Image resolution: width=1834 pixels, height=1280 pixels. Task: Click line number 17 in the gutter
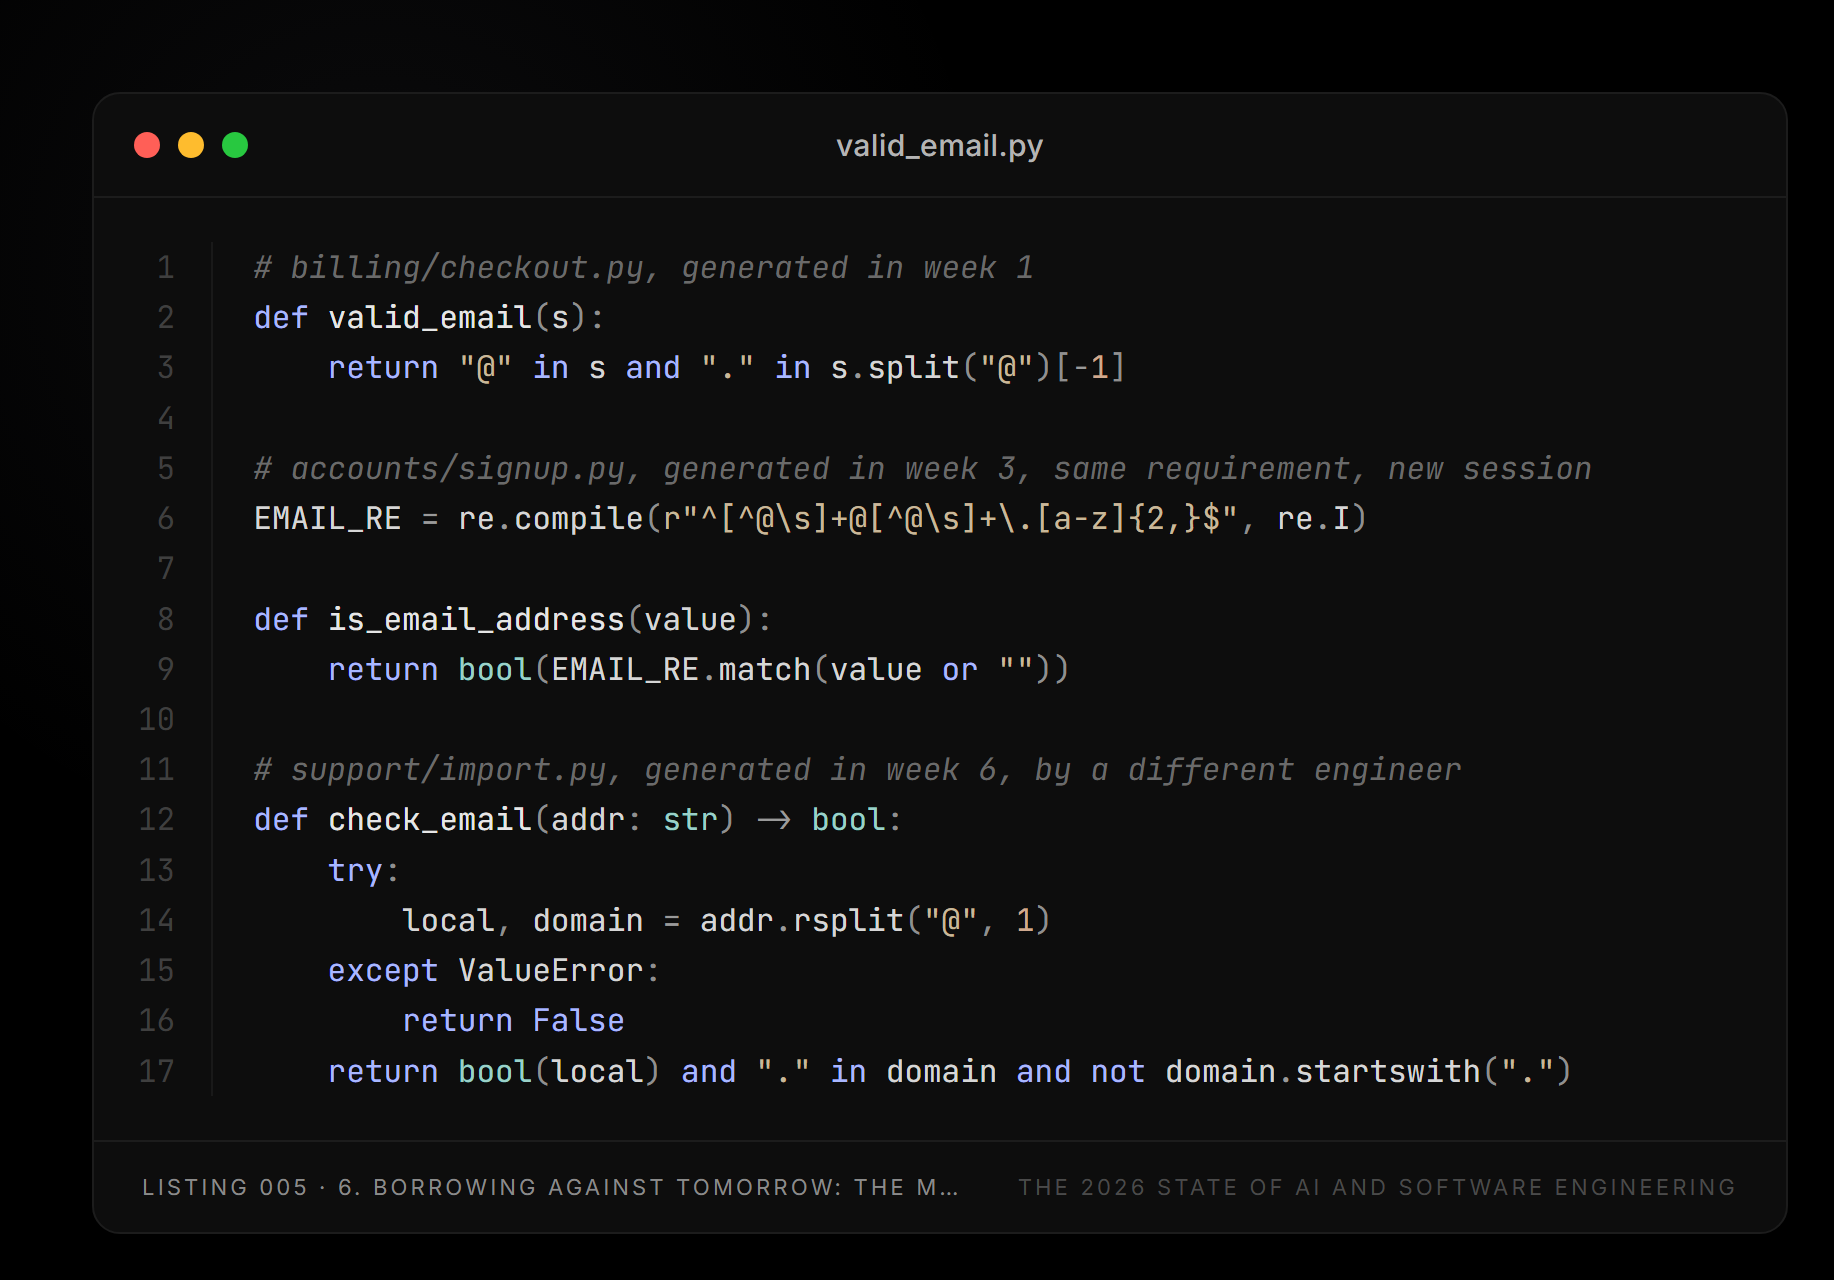click(x=156, y=1072)
